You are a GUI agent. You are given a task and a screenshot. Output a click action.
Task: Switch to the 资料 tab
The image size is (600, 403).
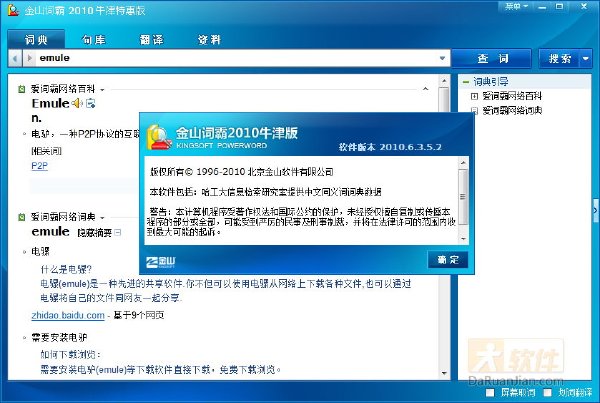[209, 39]
